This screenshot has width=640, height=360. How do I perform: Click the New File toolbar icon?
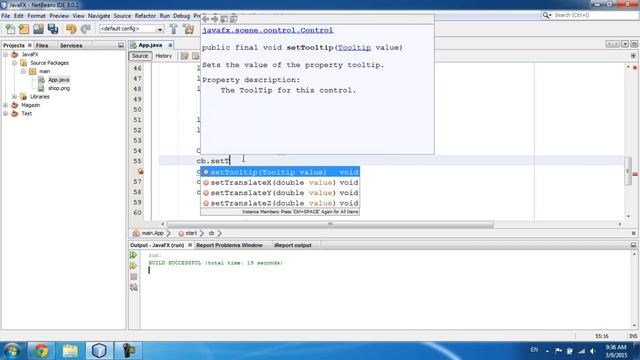click(10, 29)
